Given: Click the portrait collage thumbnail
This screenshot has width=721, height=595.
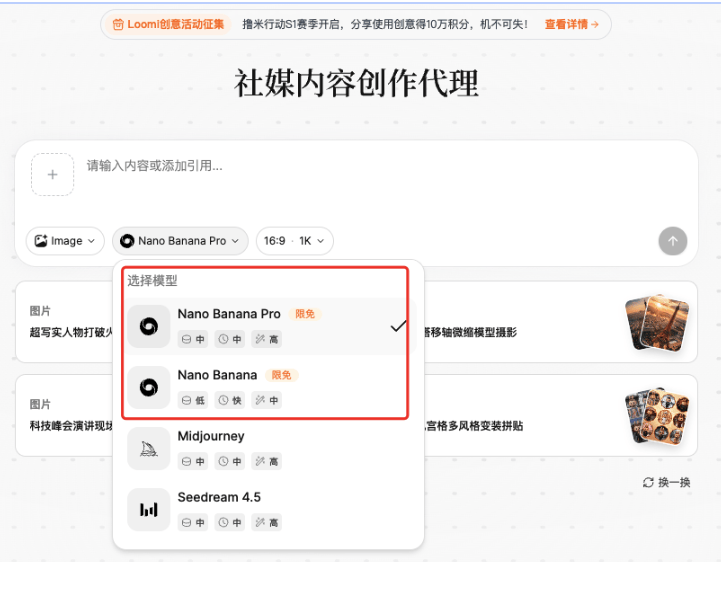Looking at the screenshot, I should tap(658, 416).
